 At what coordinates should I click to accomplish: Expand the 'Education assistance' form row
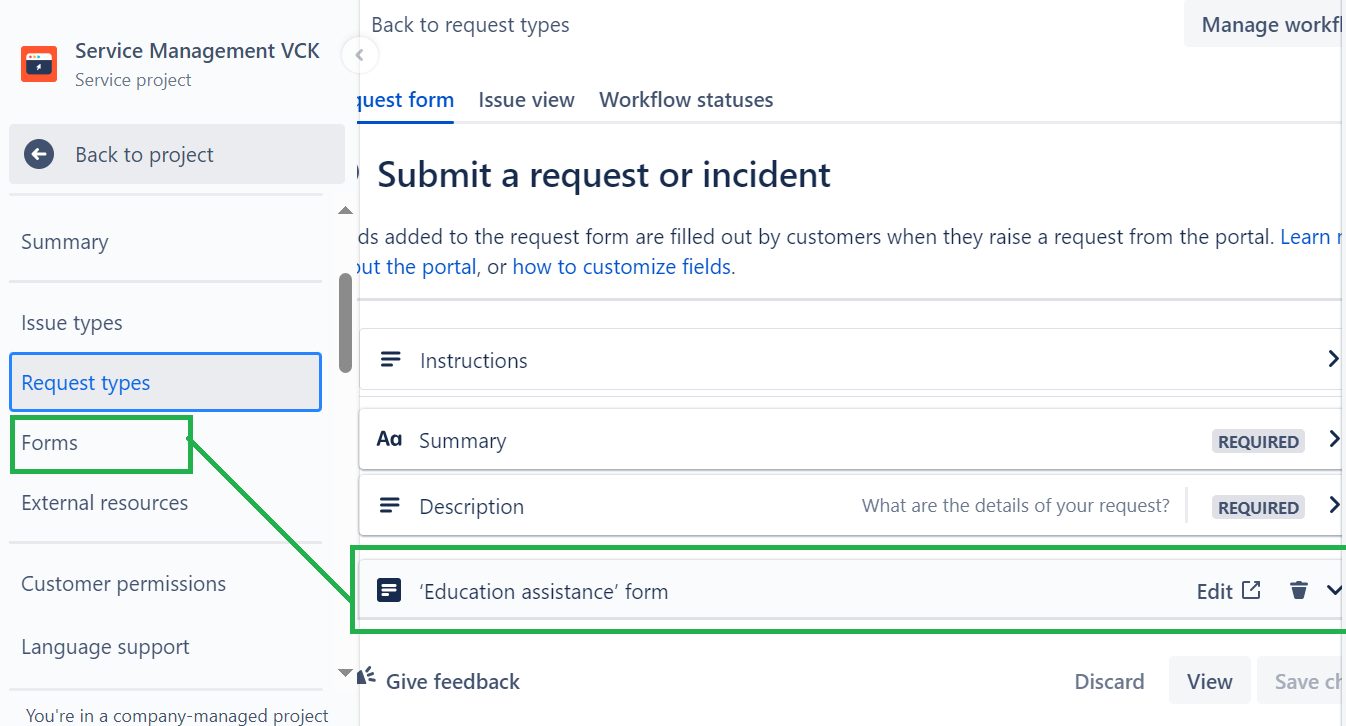pos(1334,590)
